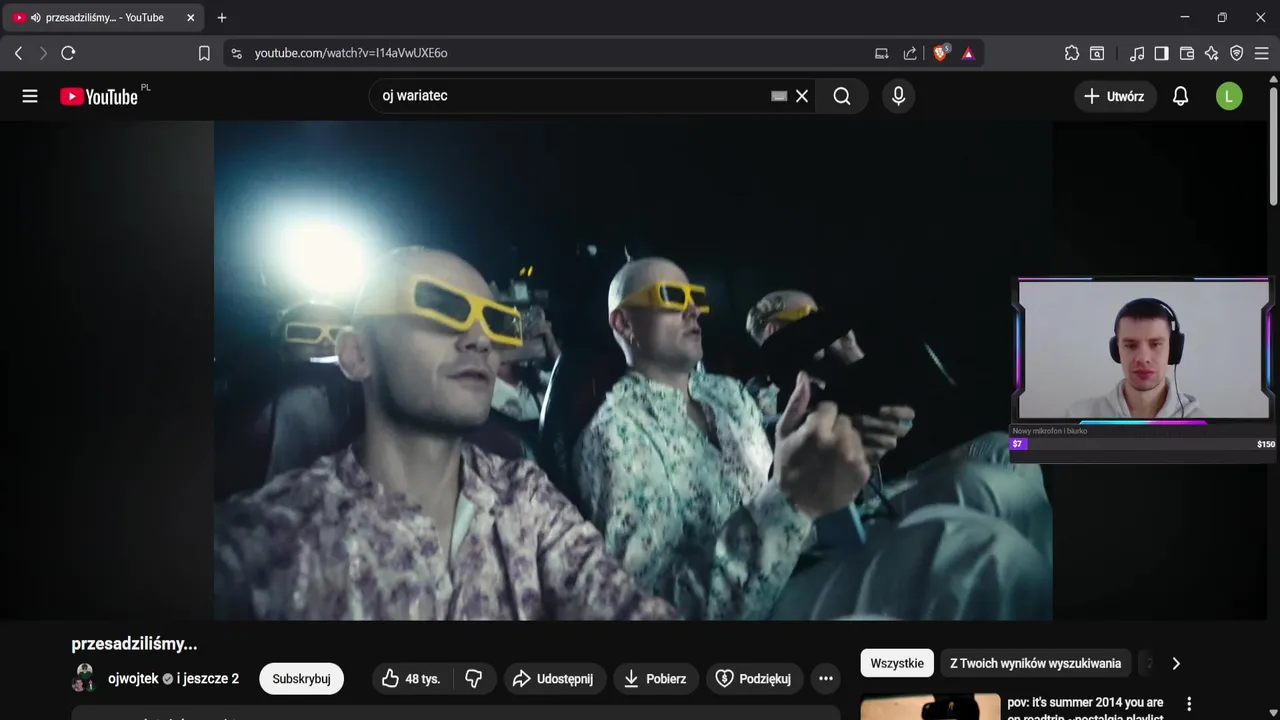Open the Brave Shields lion icon

point(940,53)
